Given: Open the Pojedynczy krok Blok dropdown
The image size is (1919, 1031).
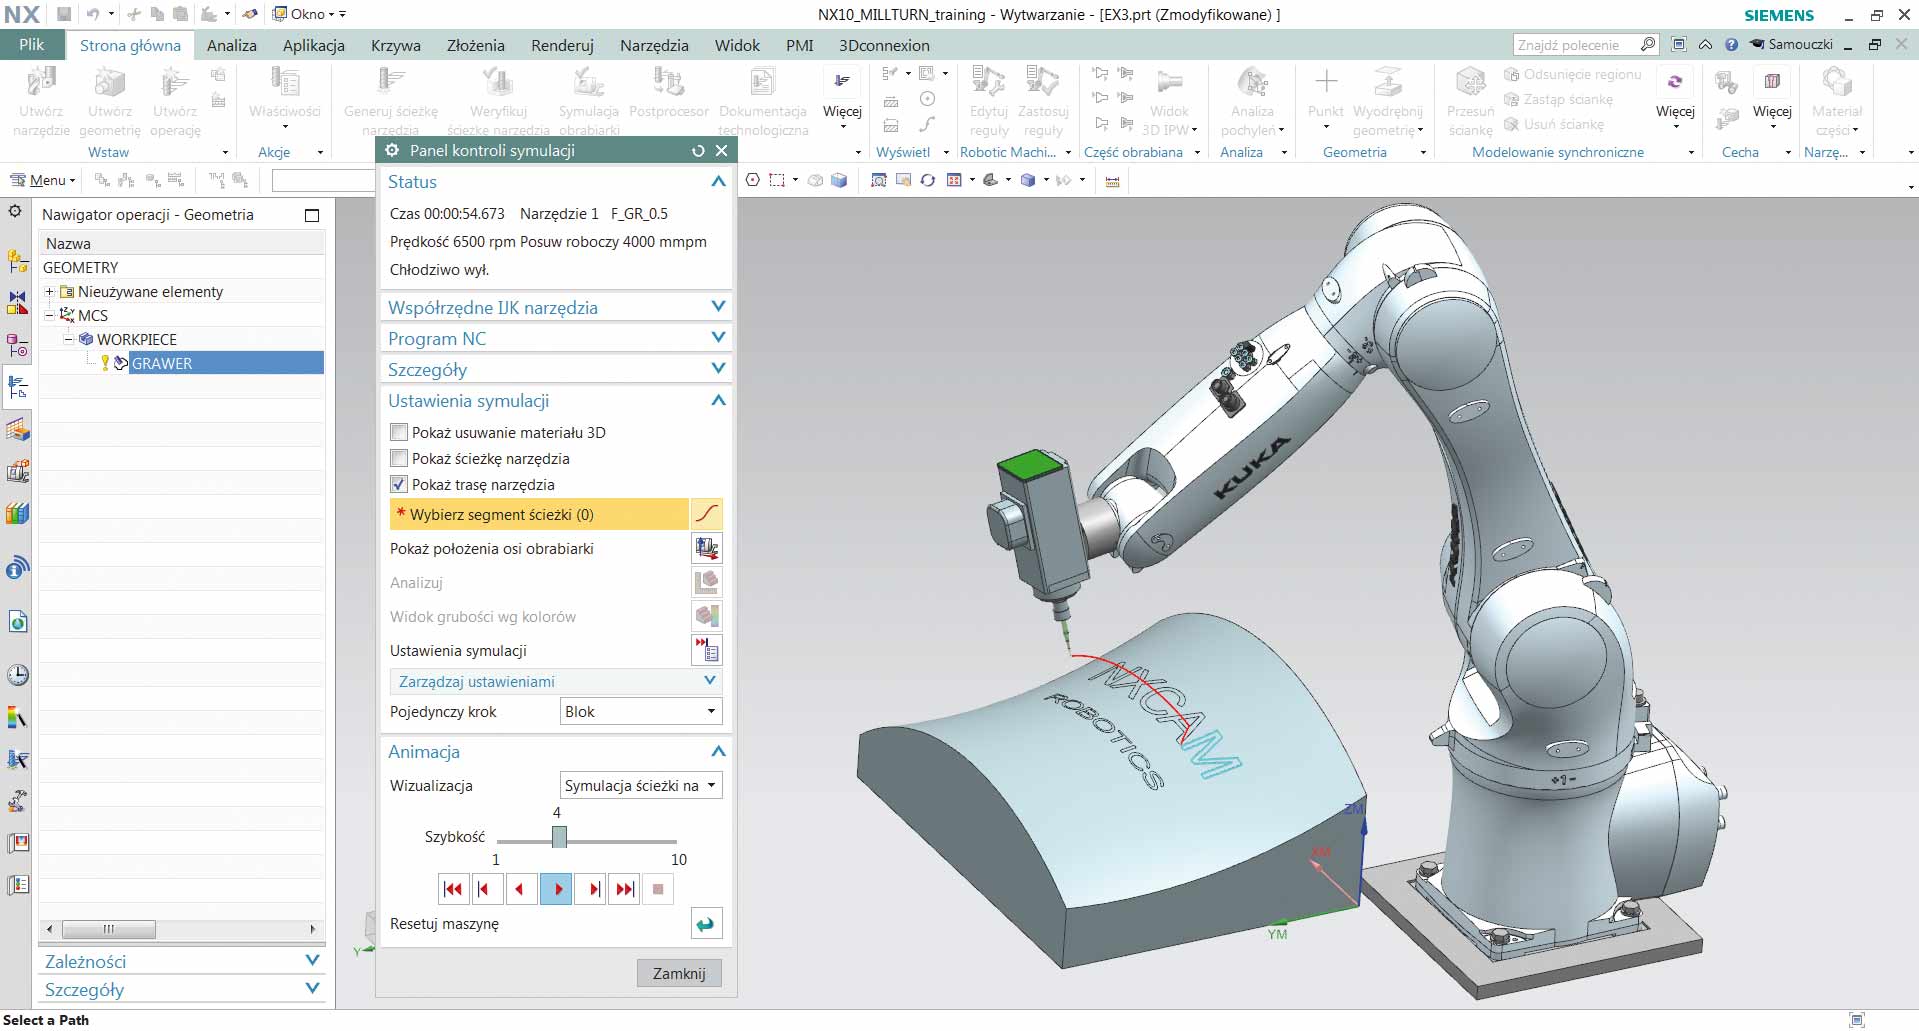Looking at the screenshot, I should click(640, 712).
